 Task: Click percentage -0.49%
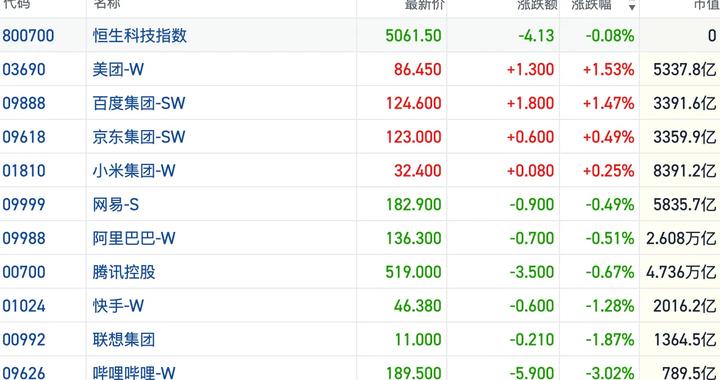[x=610, y=204]
